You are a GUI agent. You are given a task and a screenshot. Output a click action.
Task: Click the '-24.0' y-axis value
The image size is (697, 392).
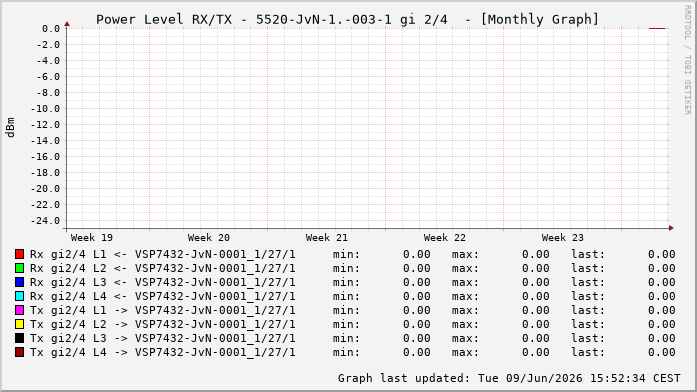(x=45, y=221)
